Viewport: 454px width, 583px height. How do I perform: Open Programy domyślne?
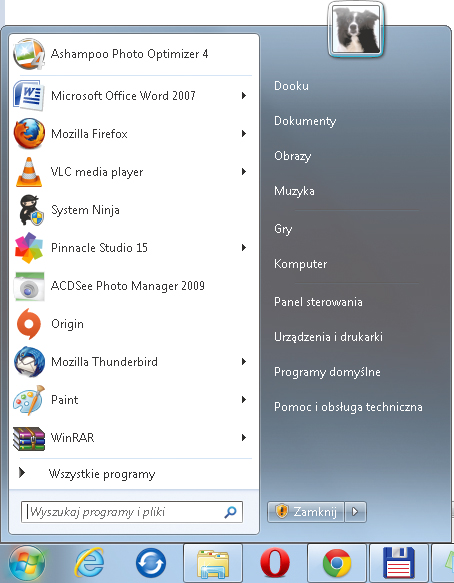point(327,372)
